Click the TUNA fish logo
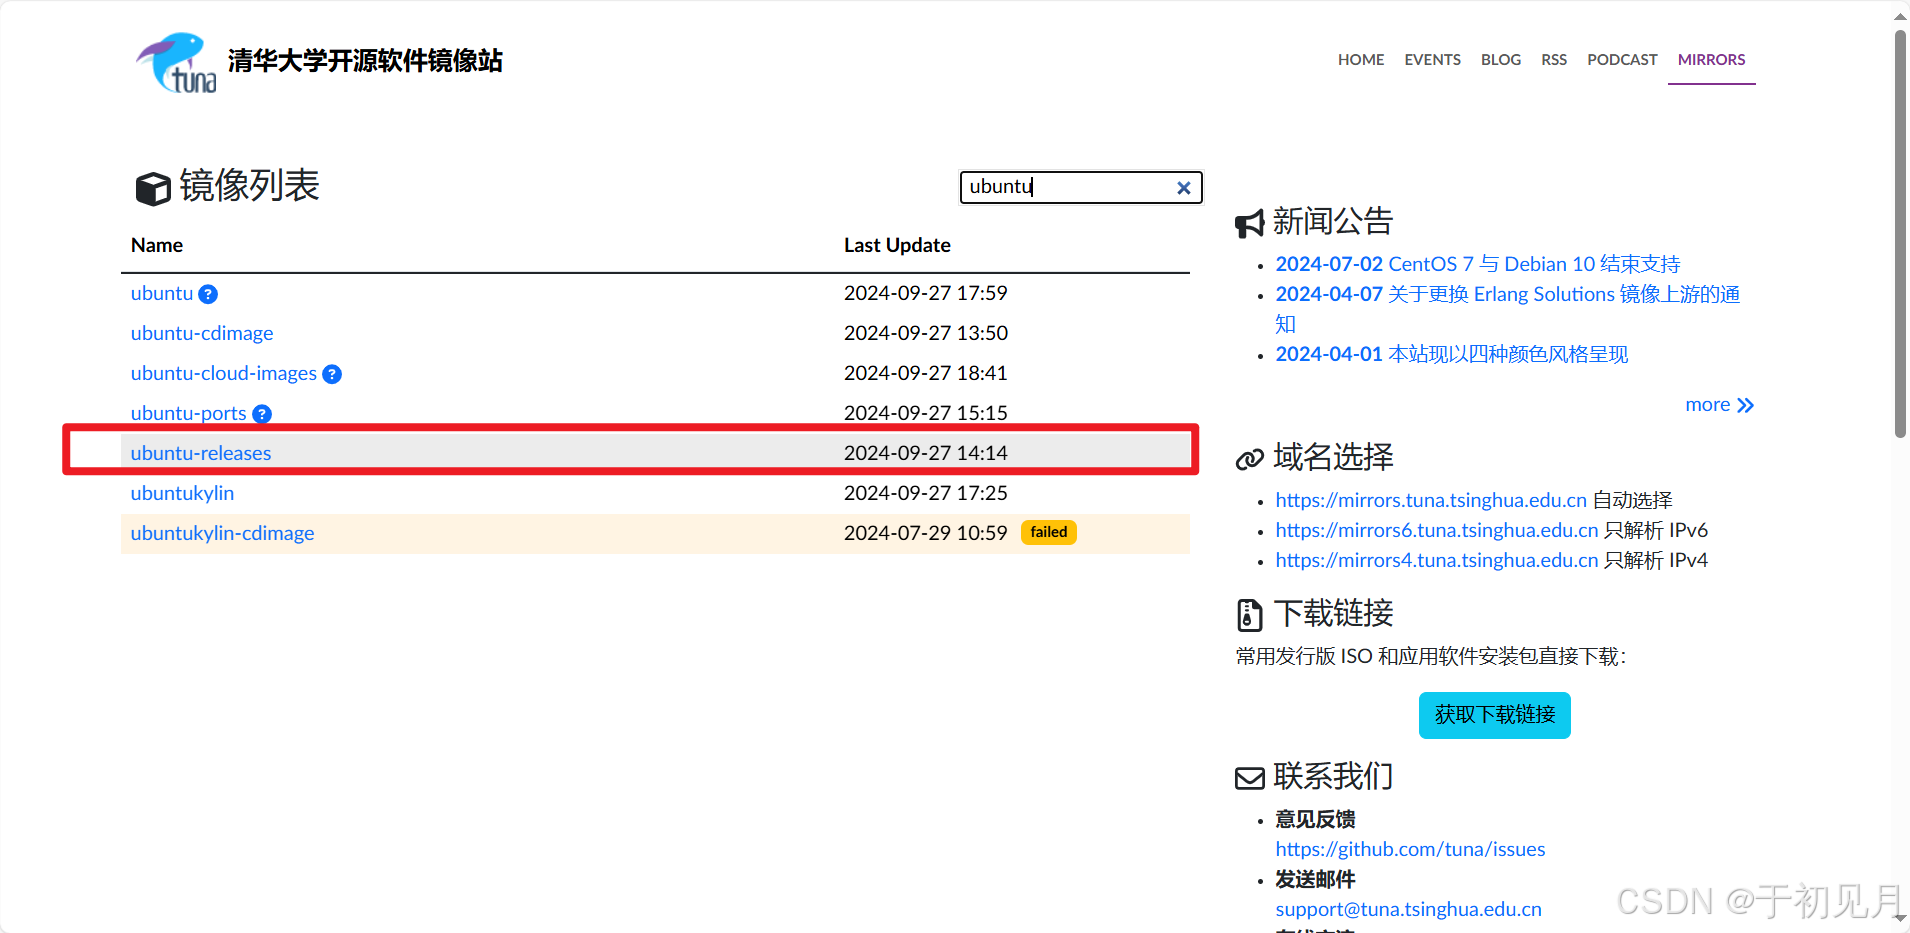The height and width of the screenshot is (933, 1910). [176, 62]
